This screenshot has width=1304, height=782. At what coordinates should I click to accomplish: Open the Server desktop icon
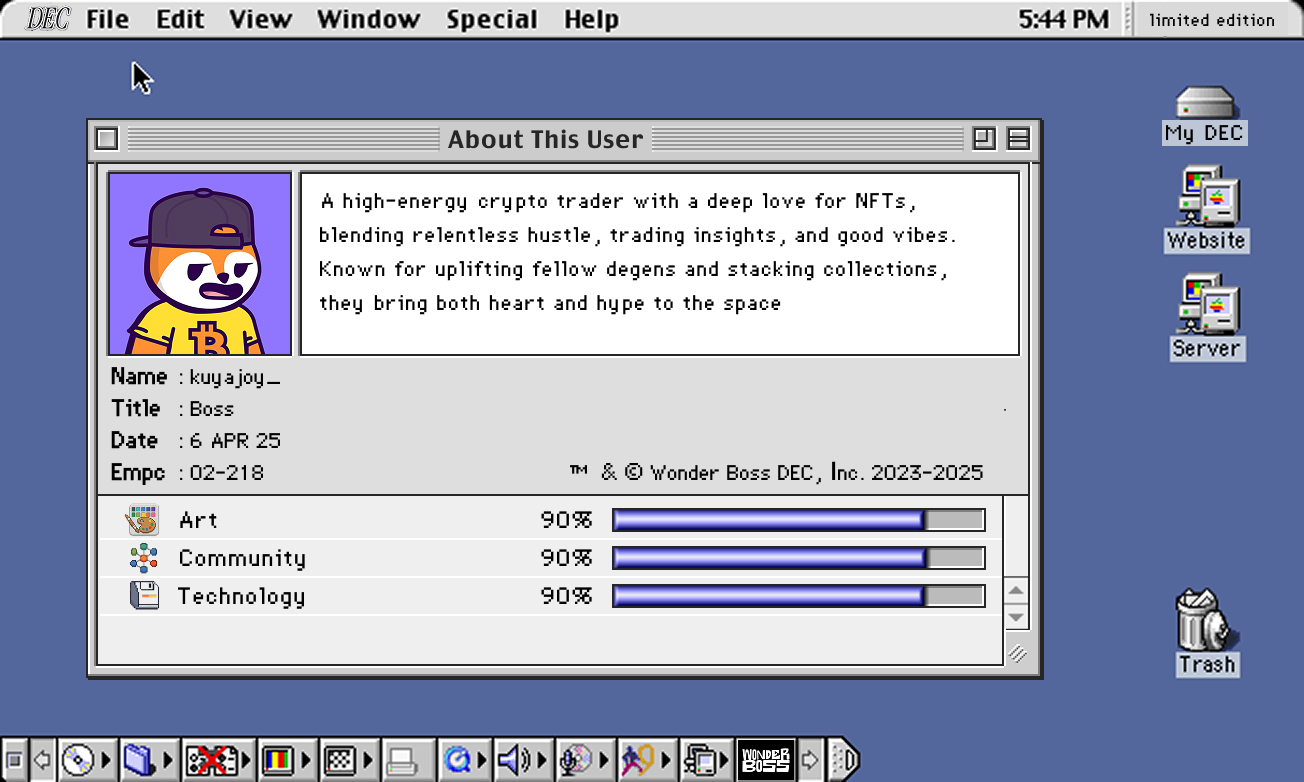click(1206, 307)
